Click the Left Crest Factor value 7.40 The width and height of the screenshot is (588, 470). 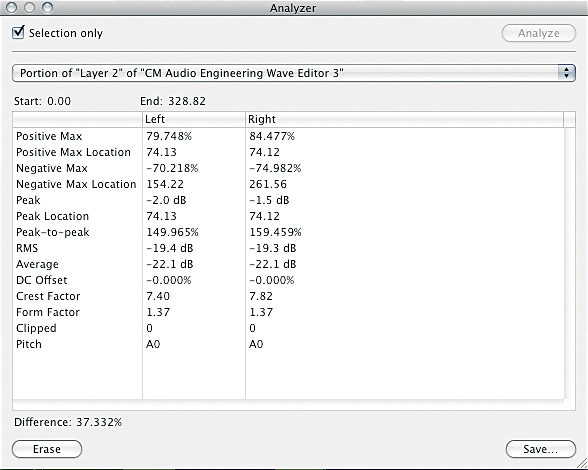[158, 296]
